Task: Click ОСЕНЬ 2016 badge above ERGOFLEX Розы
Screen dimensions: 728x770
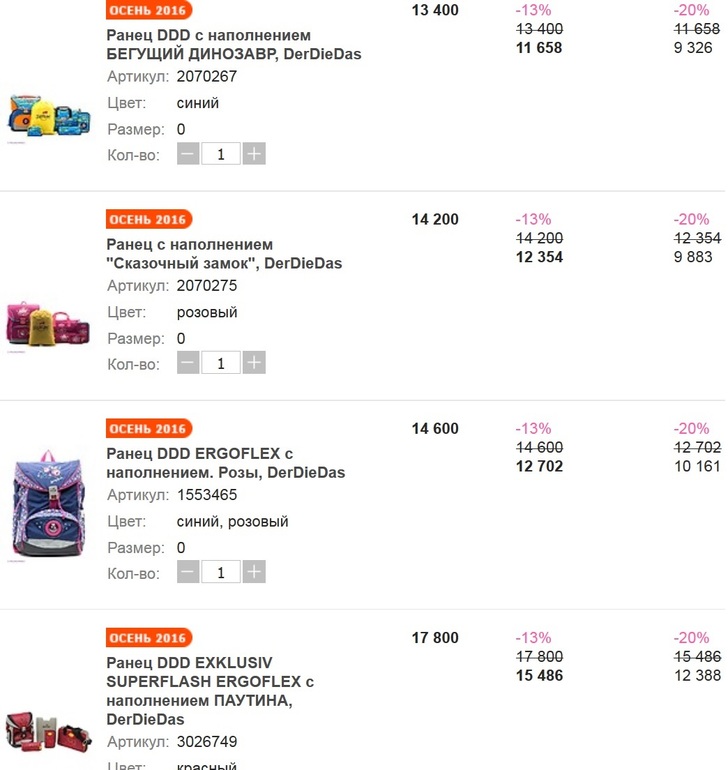Action: click(x=148, y=429)
